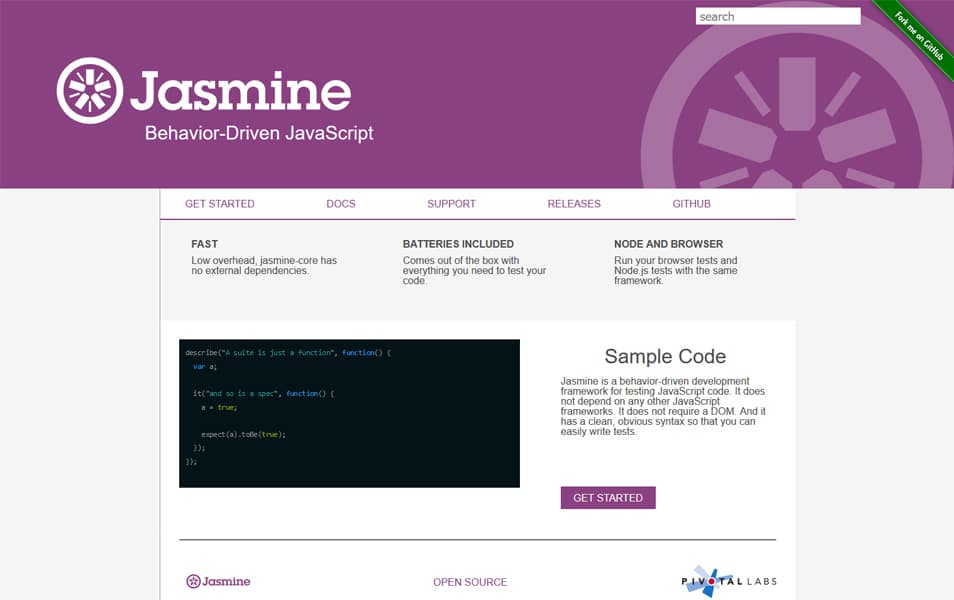The image size is (954, 600).
Task: Click text 'Low overhead, jasmine-core has'
Action: point(264,260)
